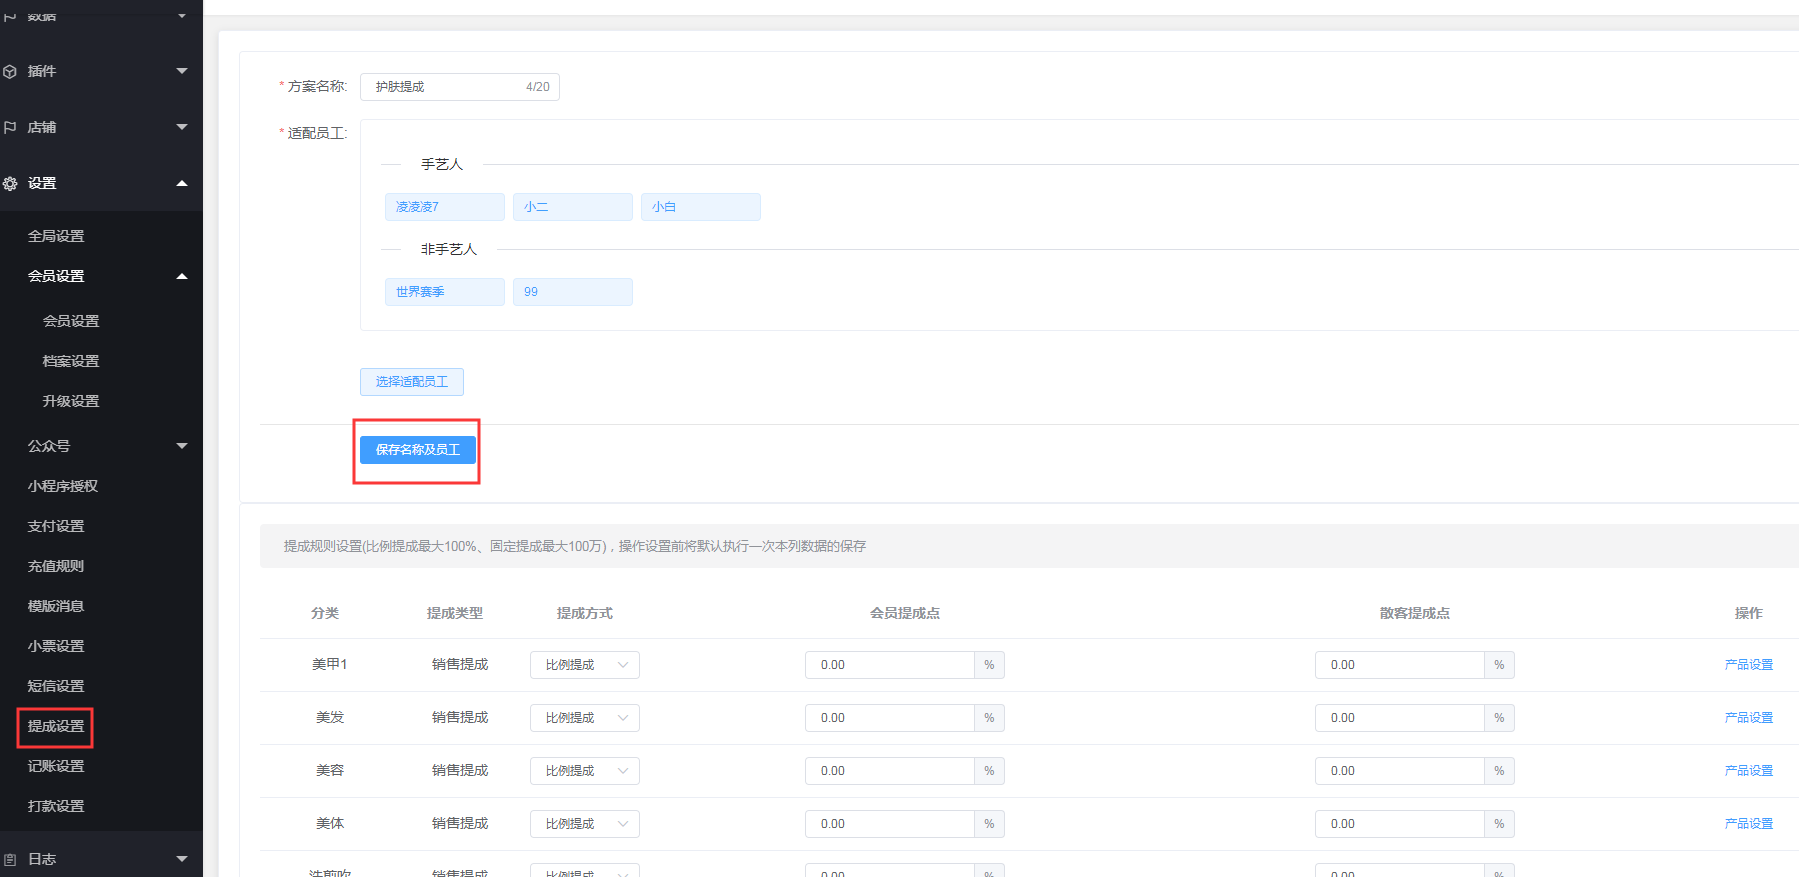This screenshot has width=1799, height=877.
Task: Open 提成设置 in the sidebar
Action: click(56, 726)
